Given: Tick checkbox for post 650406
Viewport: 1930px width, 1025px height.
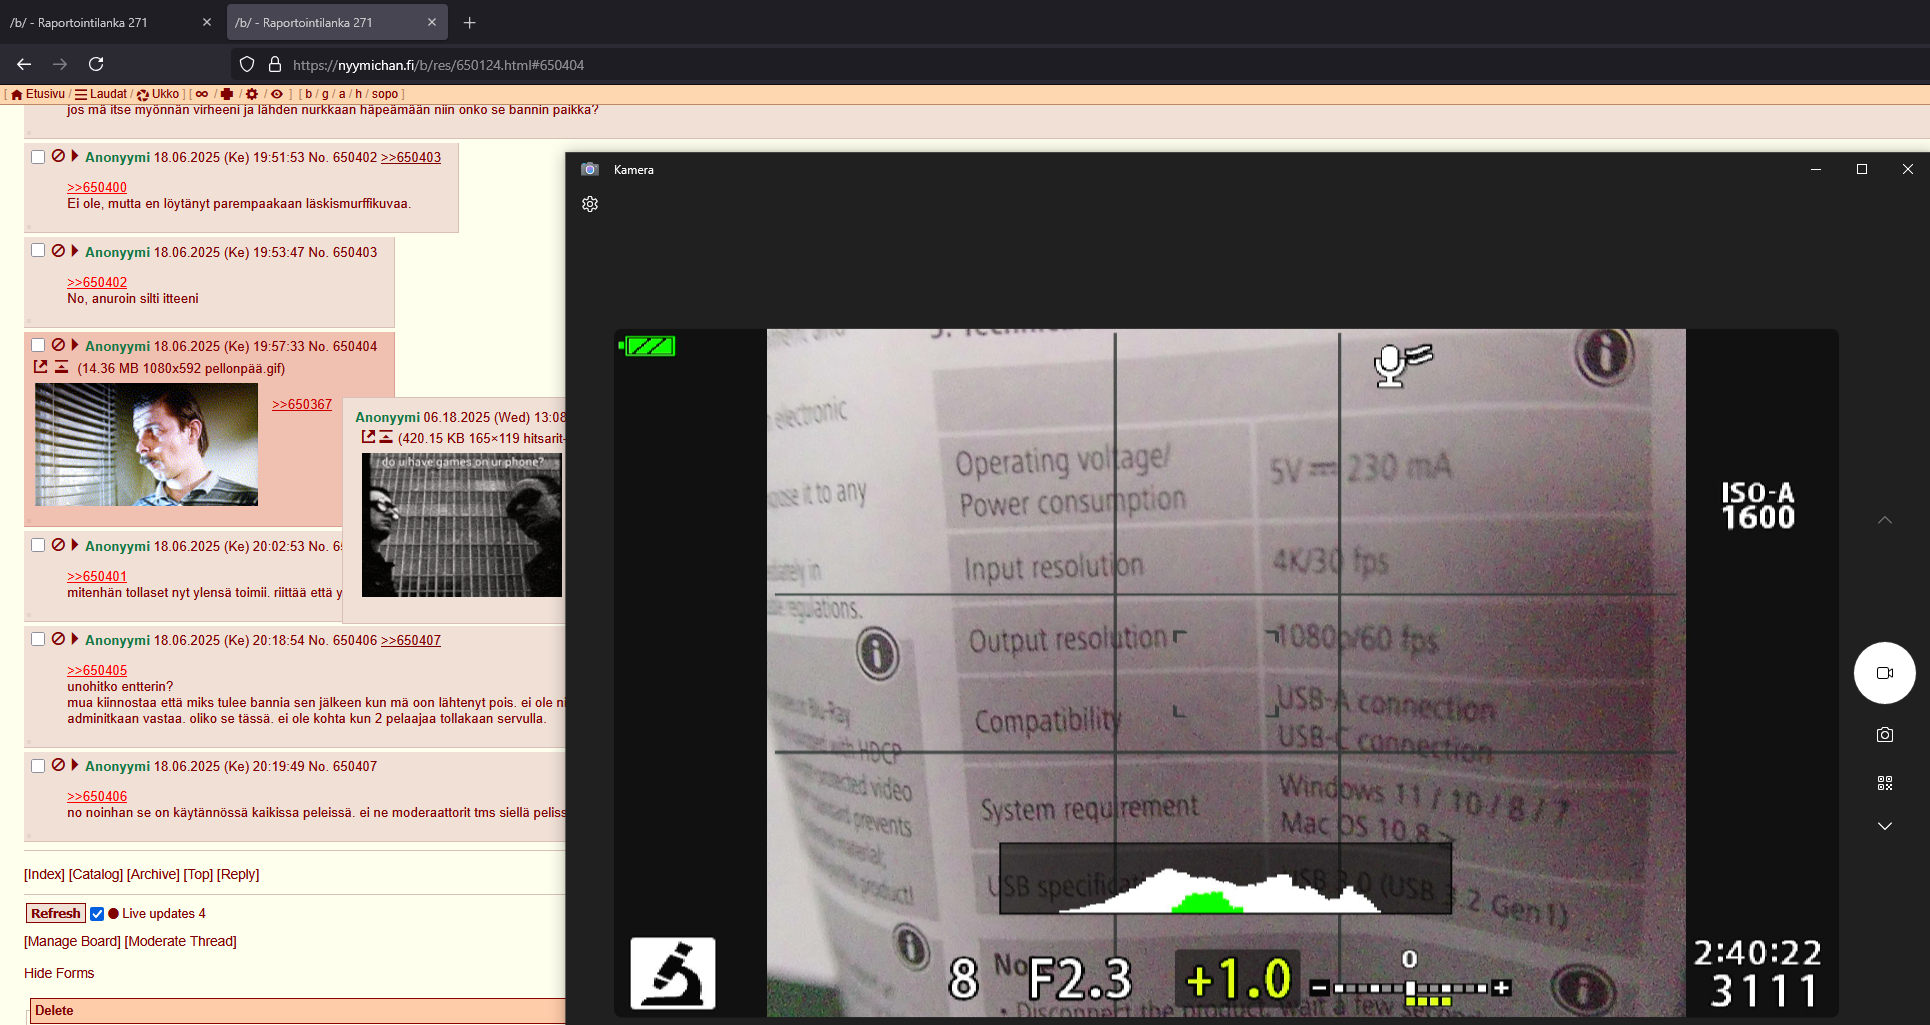Looking at the screenshot, I should 38,639.
